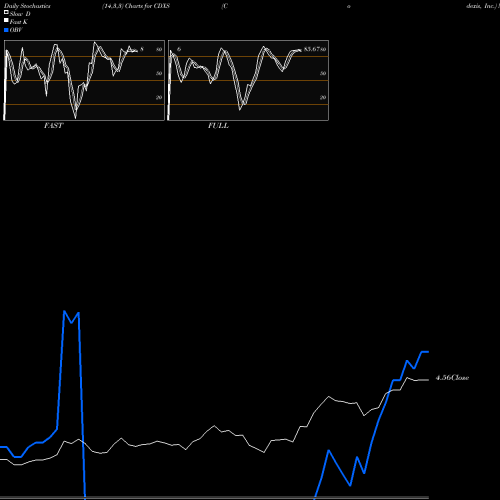Click the 50 axis label in FAST chart
The width and height of the screenshot is (500, 500).
pos(159,73)
